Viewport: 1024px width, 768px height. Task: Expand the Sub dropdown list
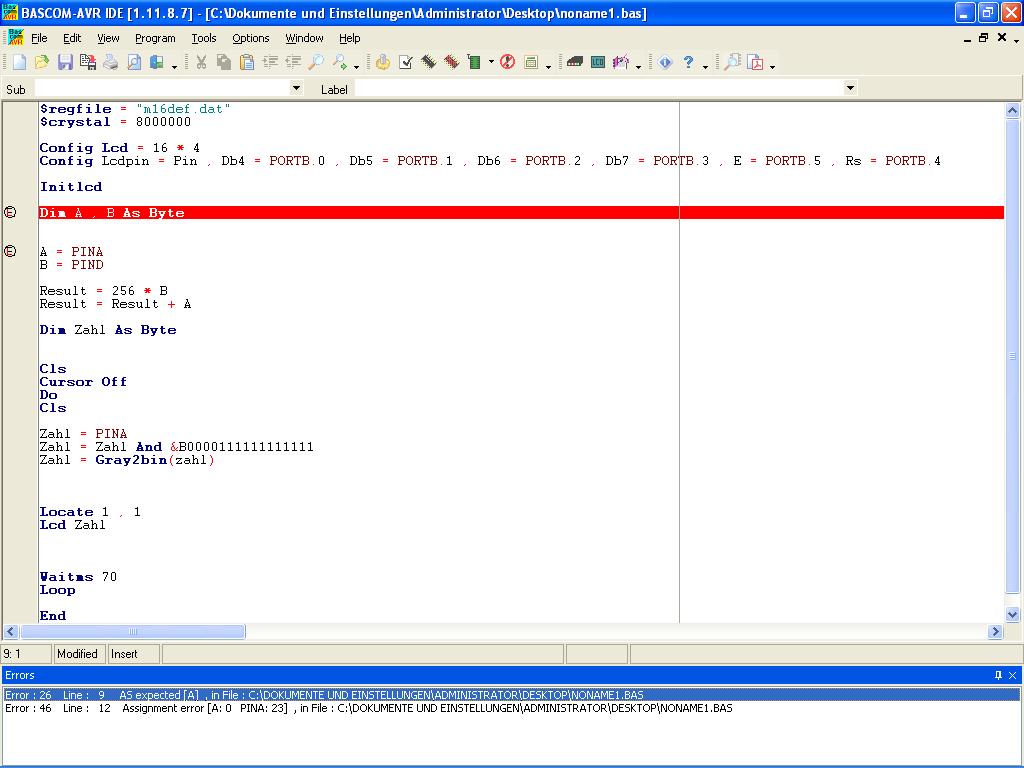tap(296, 88)
